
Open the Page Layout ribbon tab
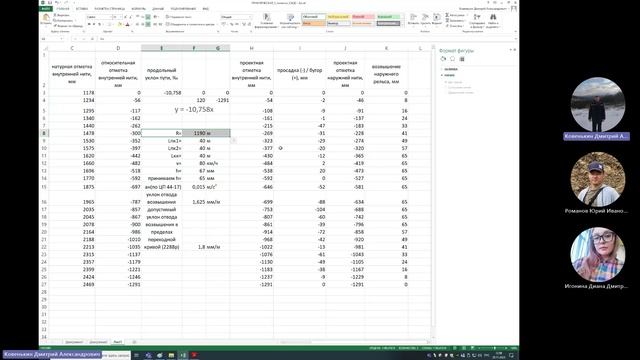(109, 9)
